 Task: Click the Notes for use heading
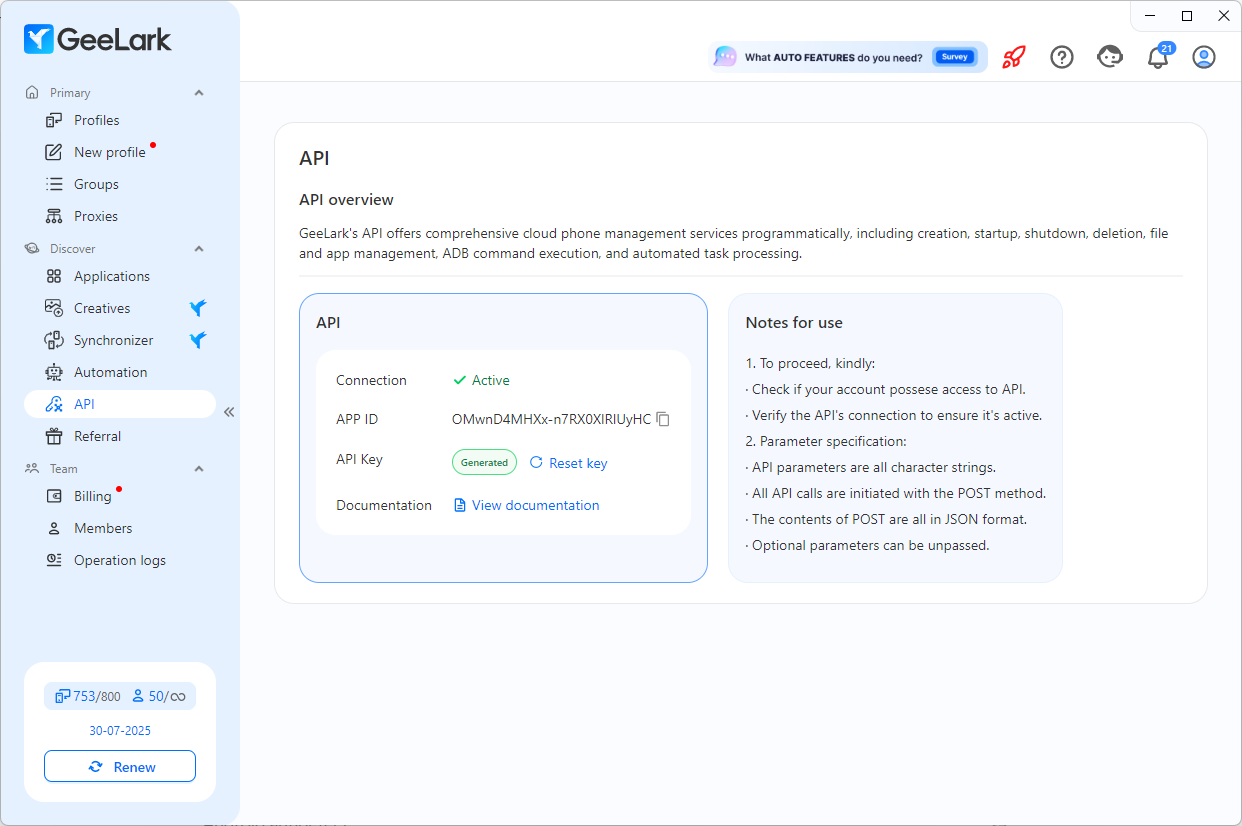[x=794, y=323]
